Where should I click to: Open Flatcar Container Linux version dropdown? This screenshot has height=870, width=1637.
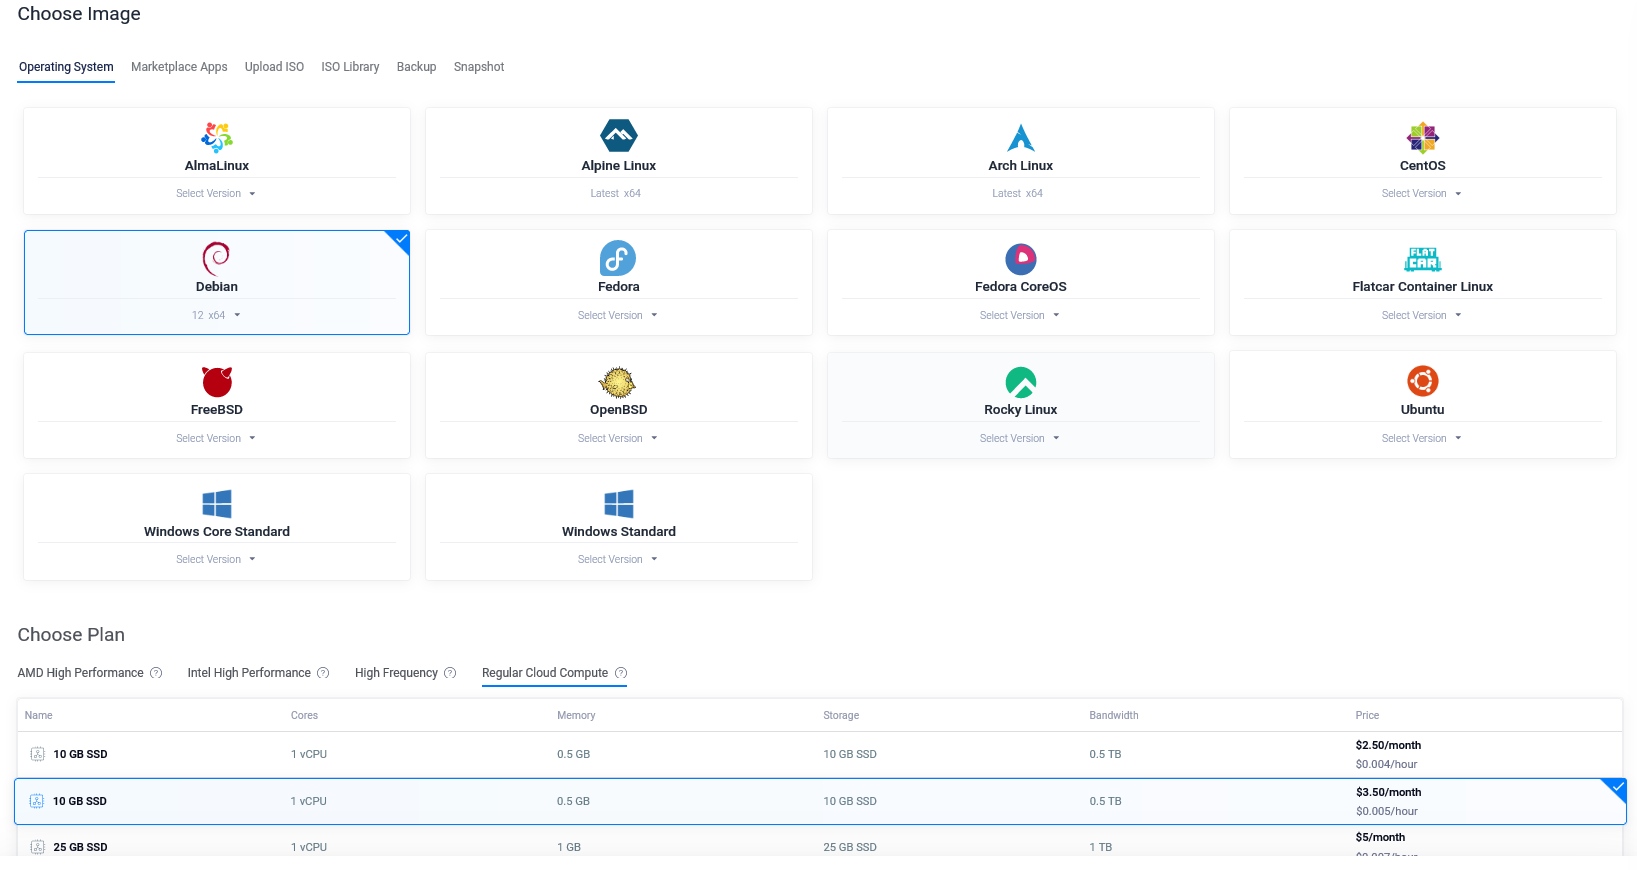[1422, 315]
